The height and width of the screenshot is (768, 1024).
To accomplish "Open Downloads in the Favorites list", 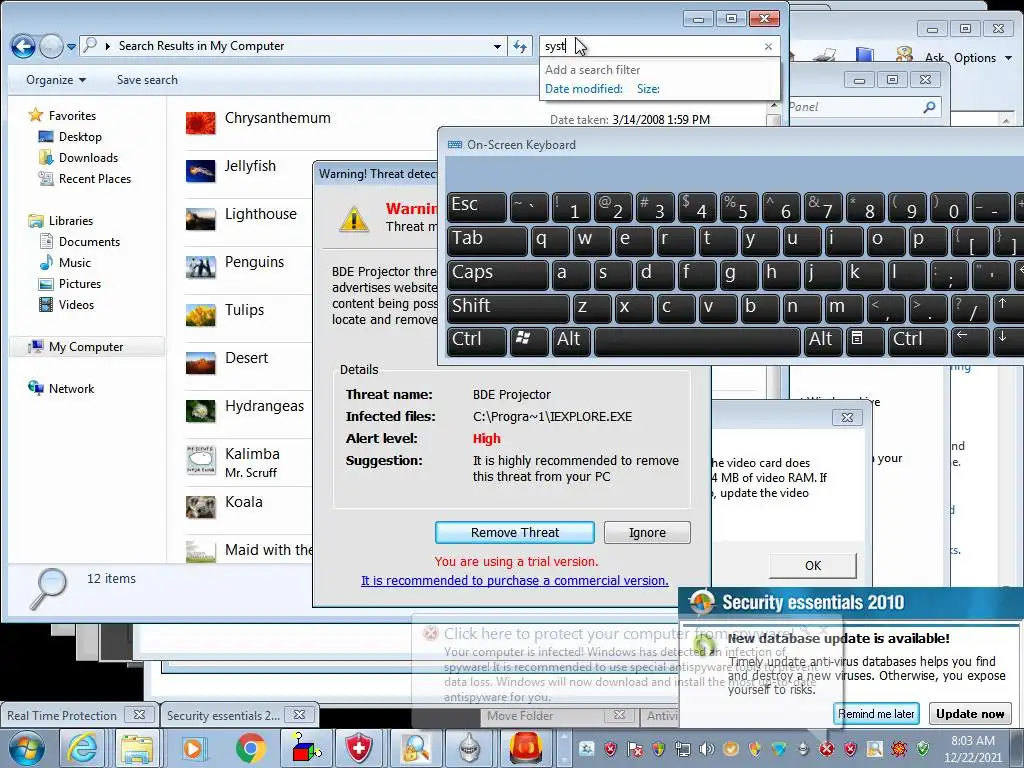I will pyautogui.click(x=88, y=157).
